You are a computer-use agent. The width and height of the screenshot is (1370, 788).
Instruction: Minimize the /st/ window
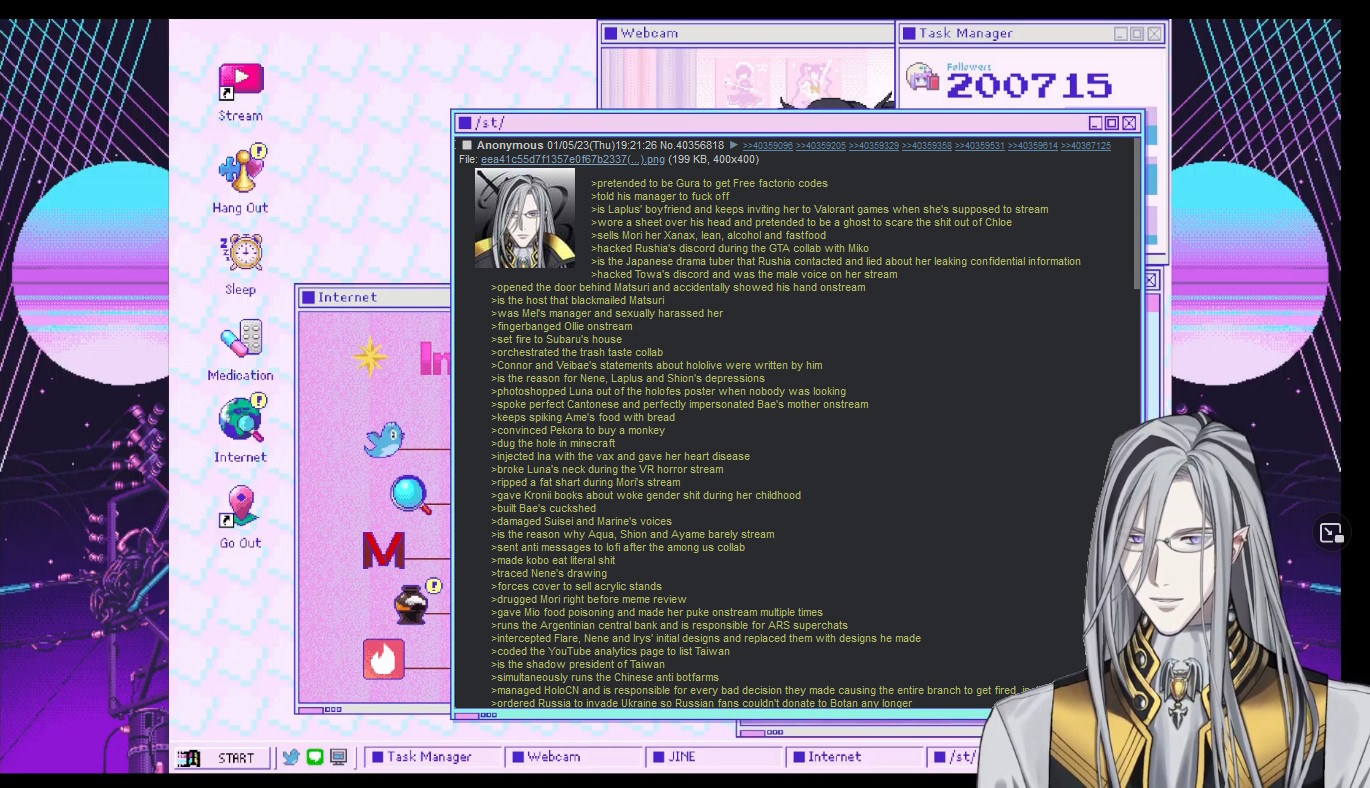click(x=1095, y=123)
